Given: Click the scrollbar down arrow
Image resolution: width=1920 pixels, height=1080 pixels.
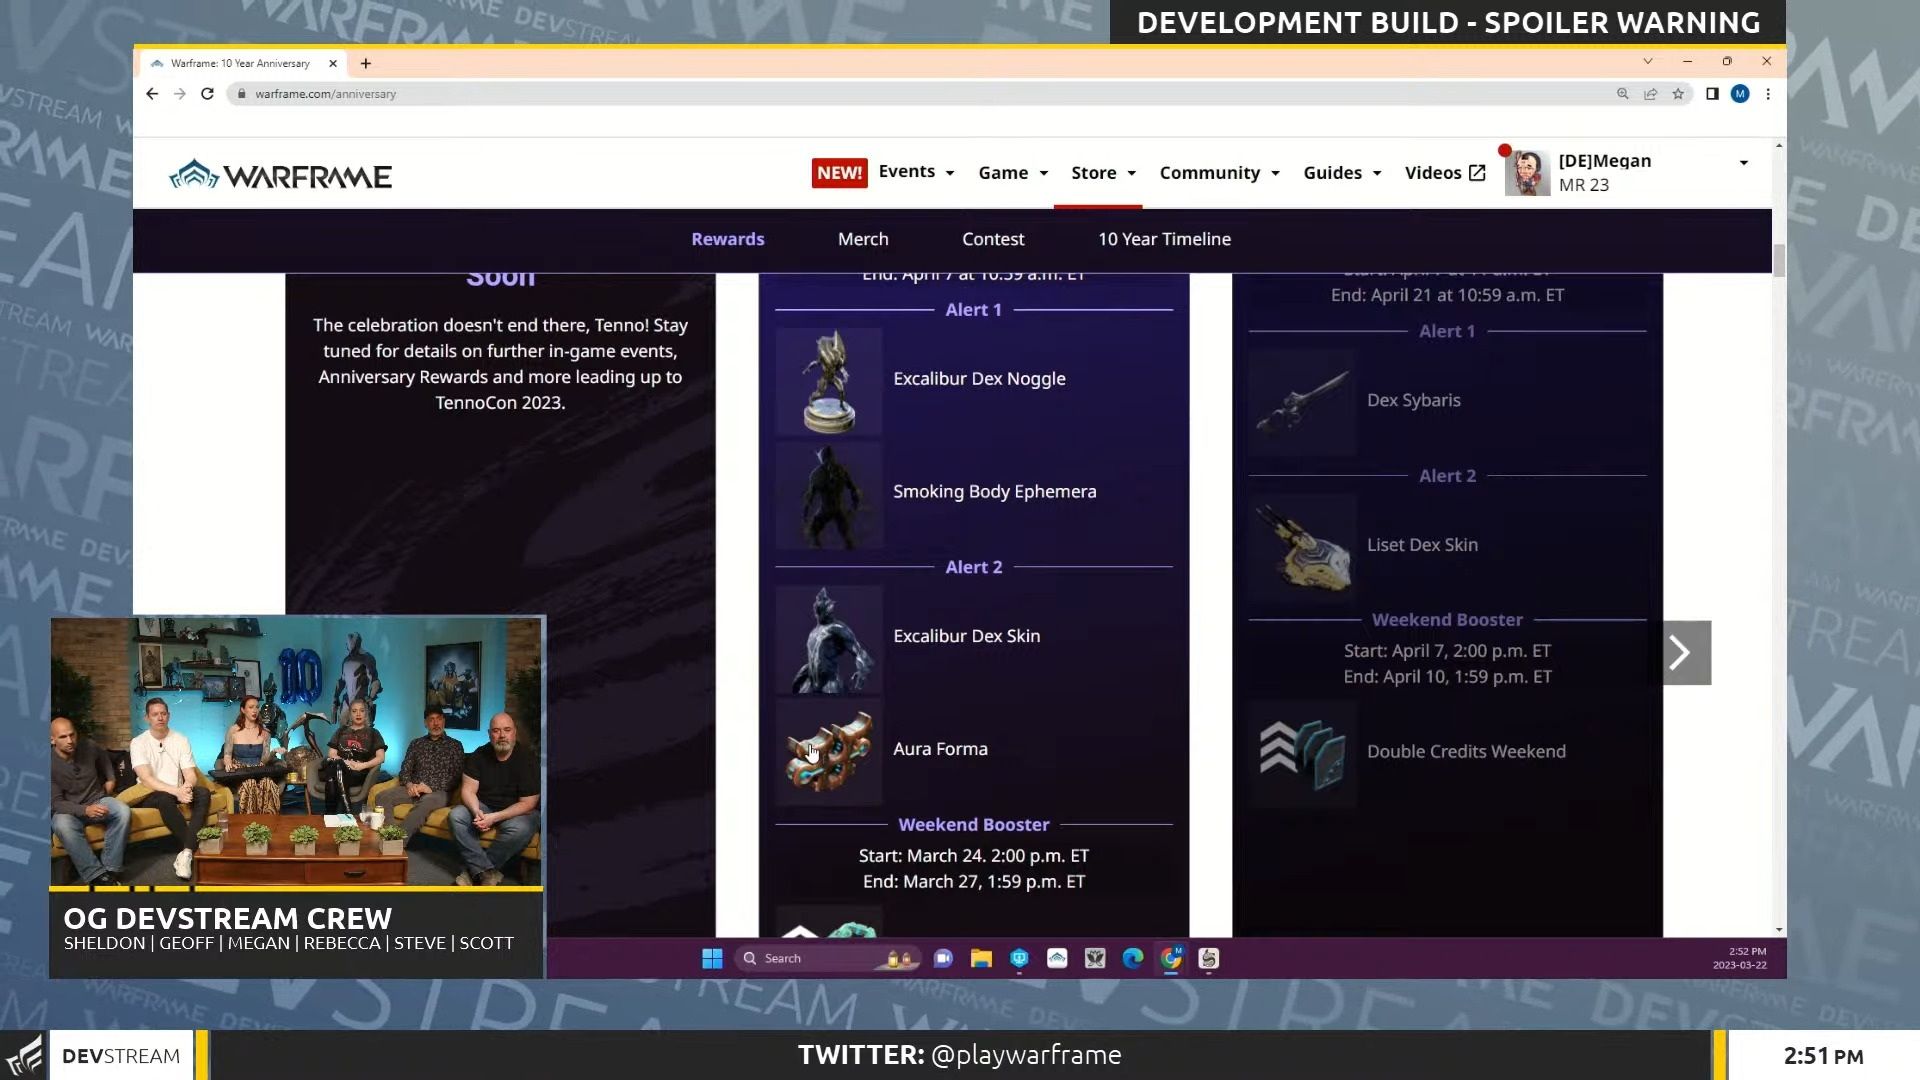Looking at the screenshot, I should coord(1779,931).
